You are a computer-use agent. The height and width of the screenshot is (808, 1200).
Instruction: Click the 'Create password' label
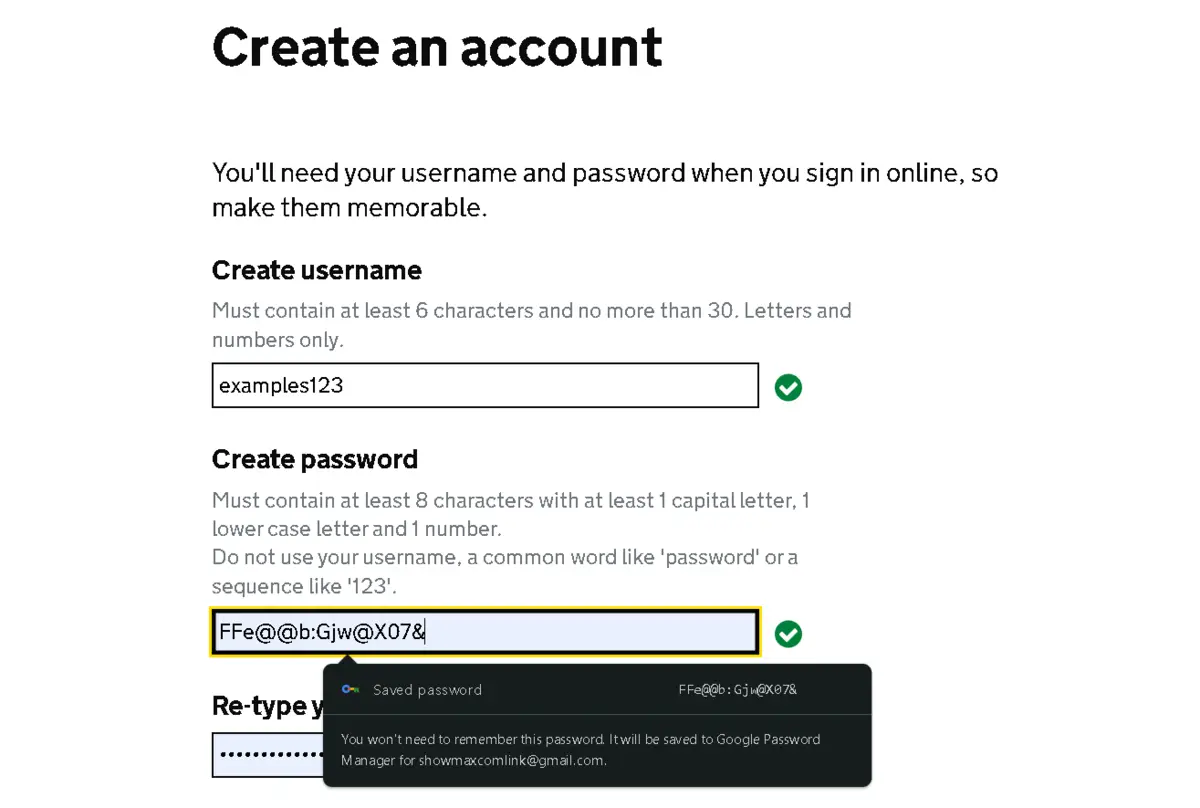[315, 460]
